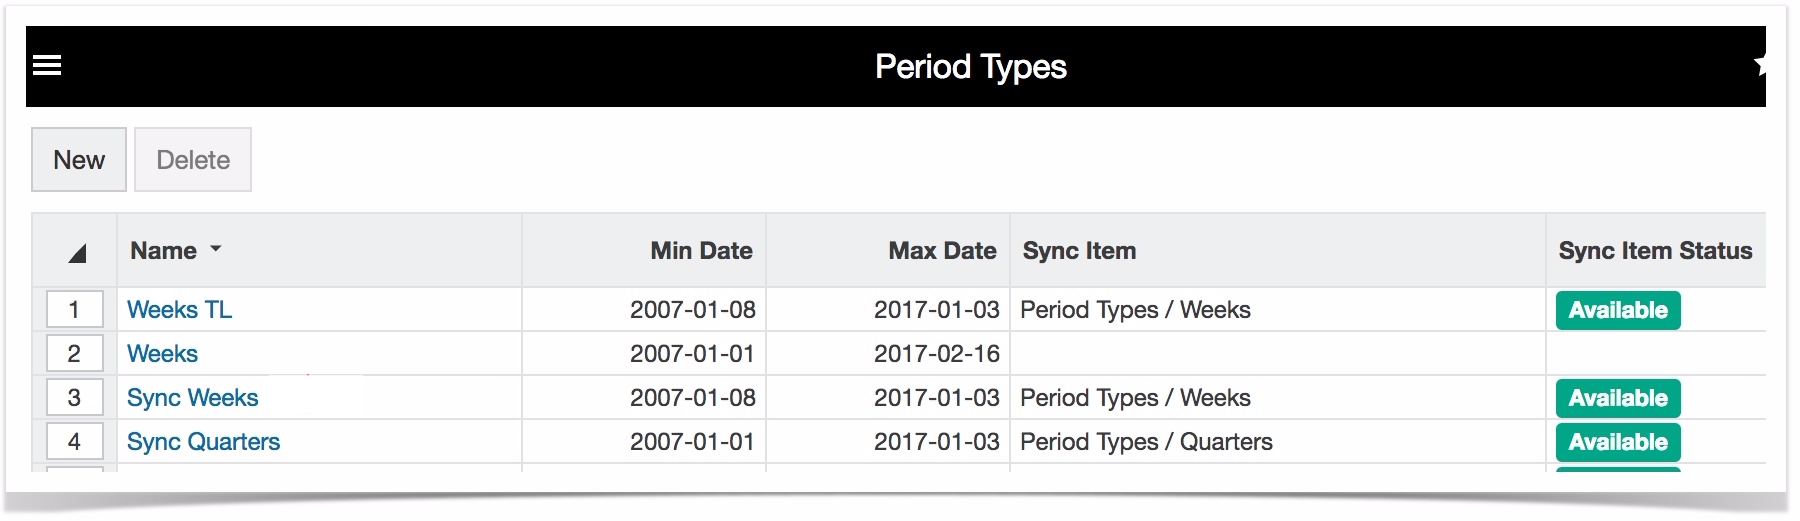Click the Available badge for Sync Quarters

[1618, 442]
